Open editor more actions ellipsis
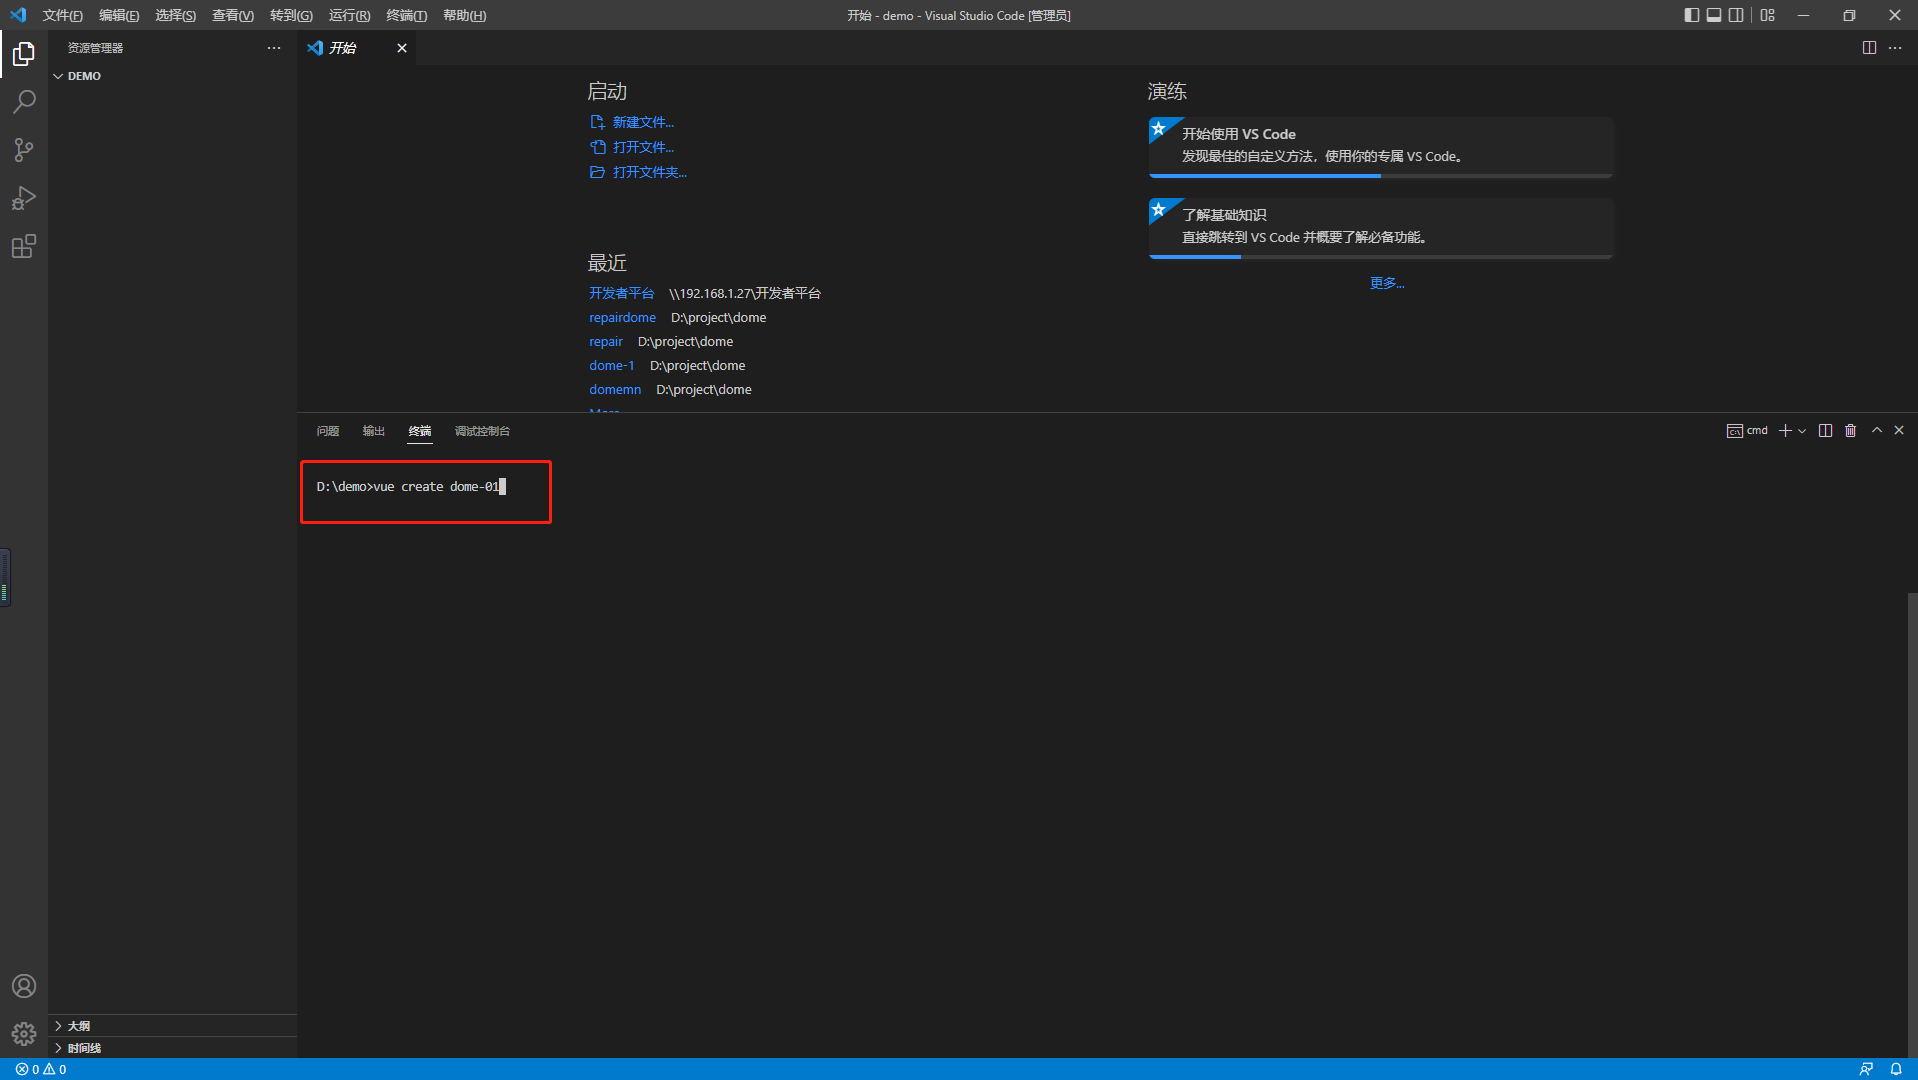Image resolution: width=1918 pixels, height=1080 pixels. [1895, 48]
